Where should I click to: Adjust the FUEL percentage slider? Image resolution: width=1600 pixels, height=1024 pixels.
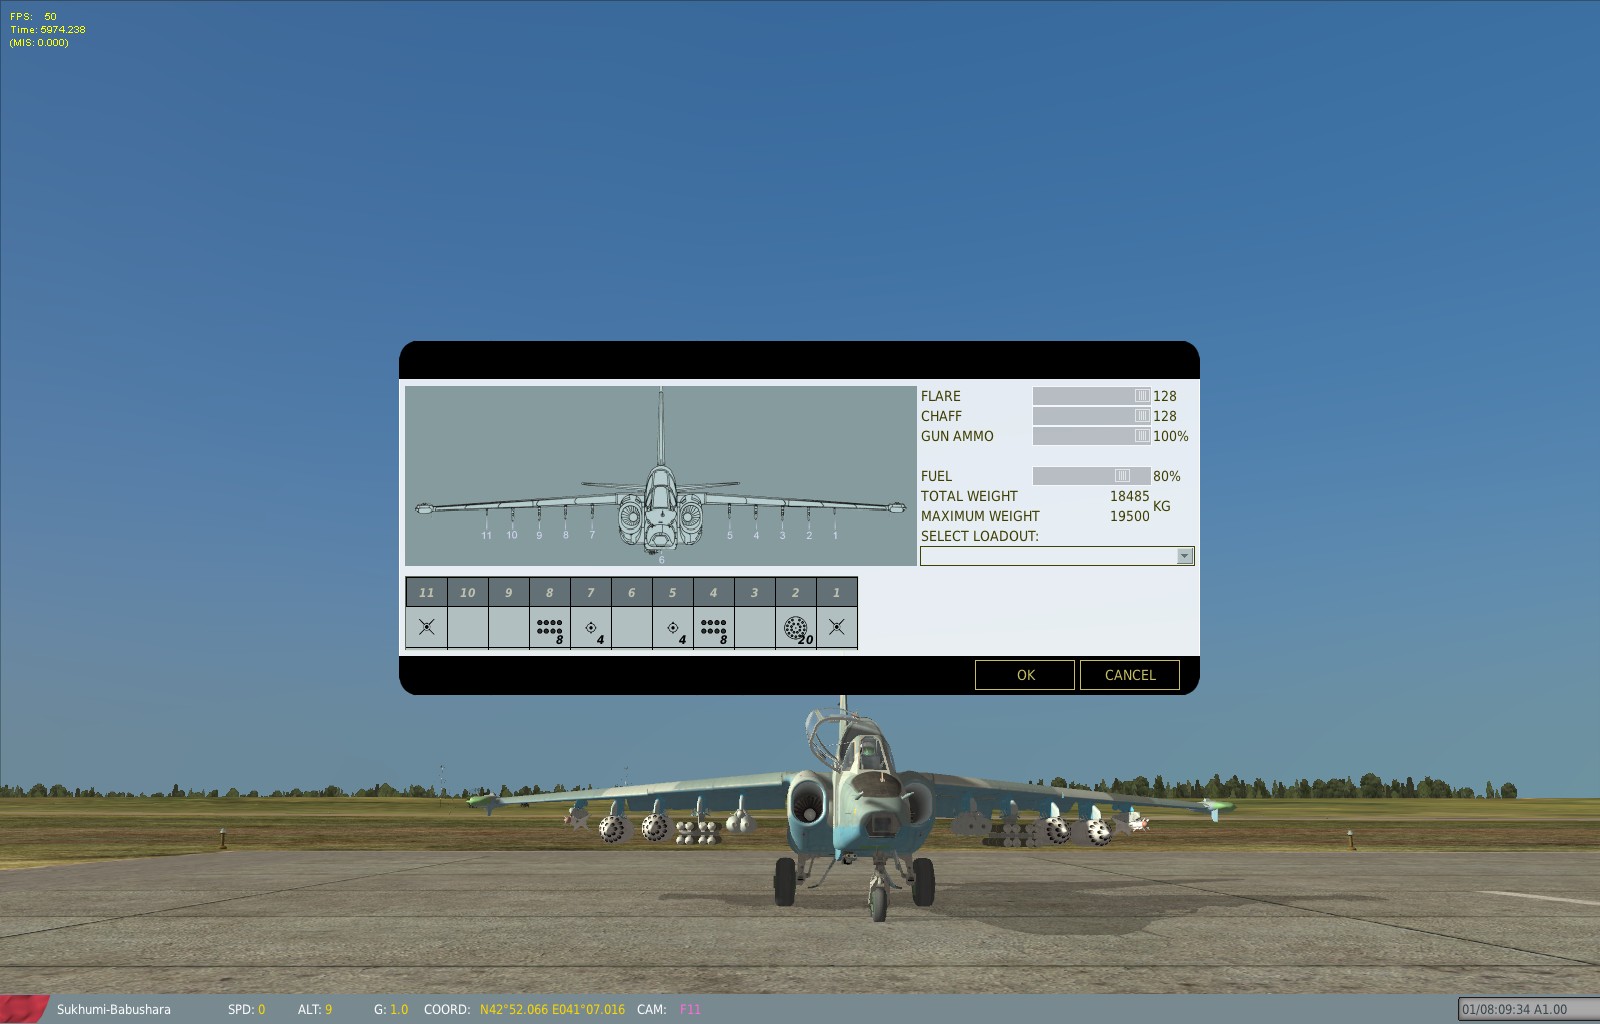pyautogui.click(x=1091, y=476)
